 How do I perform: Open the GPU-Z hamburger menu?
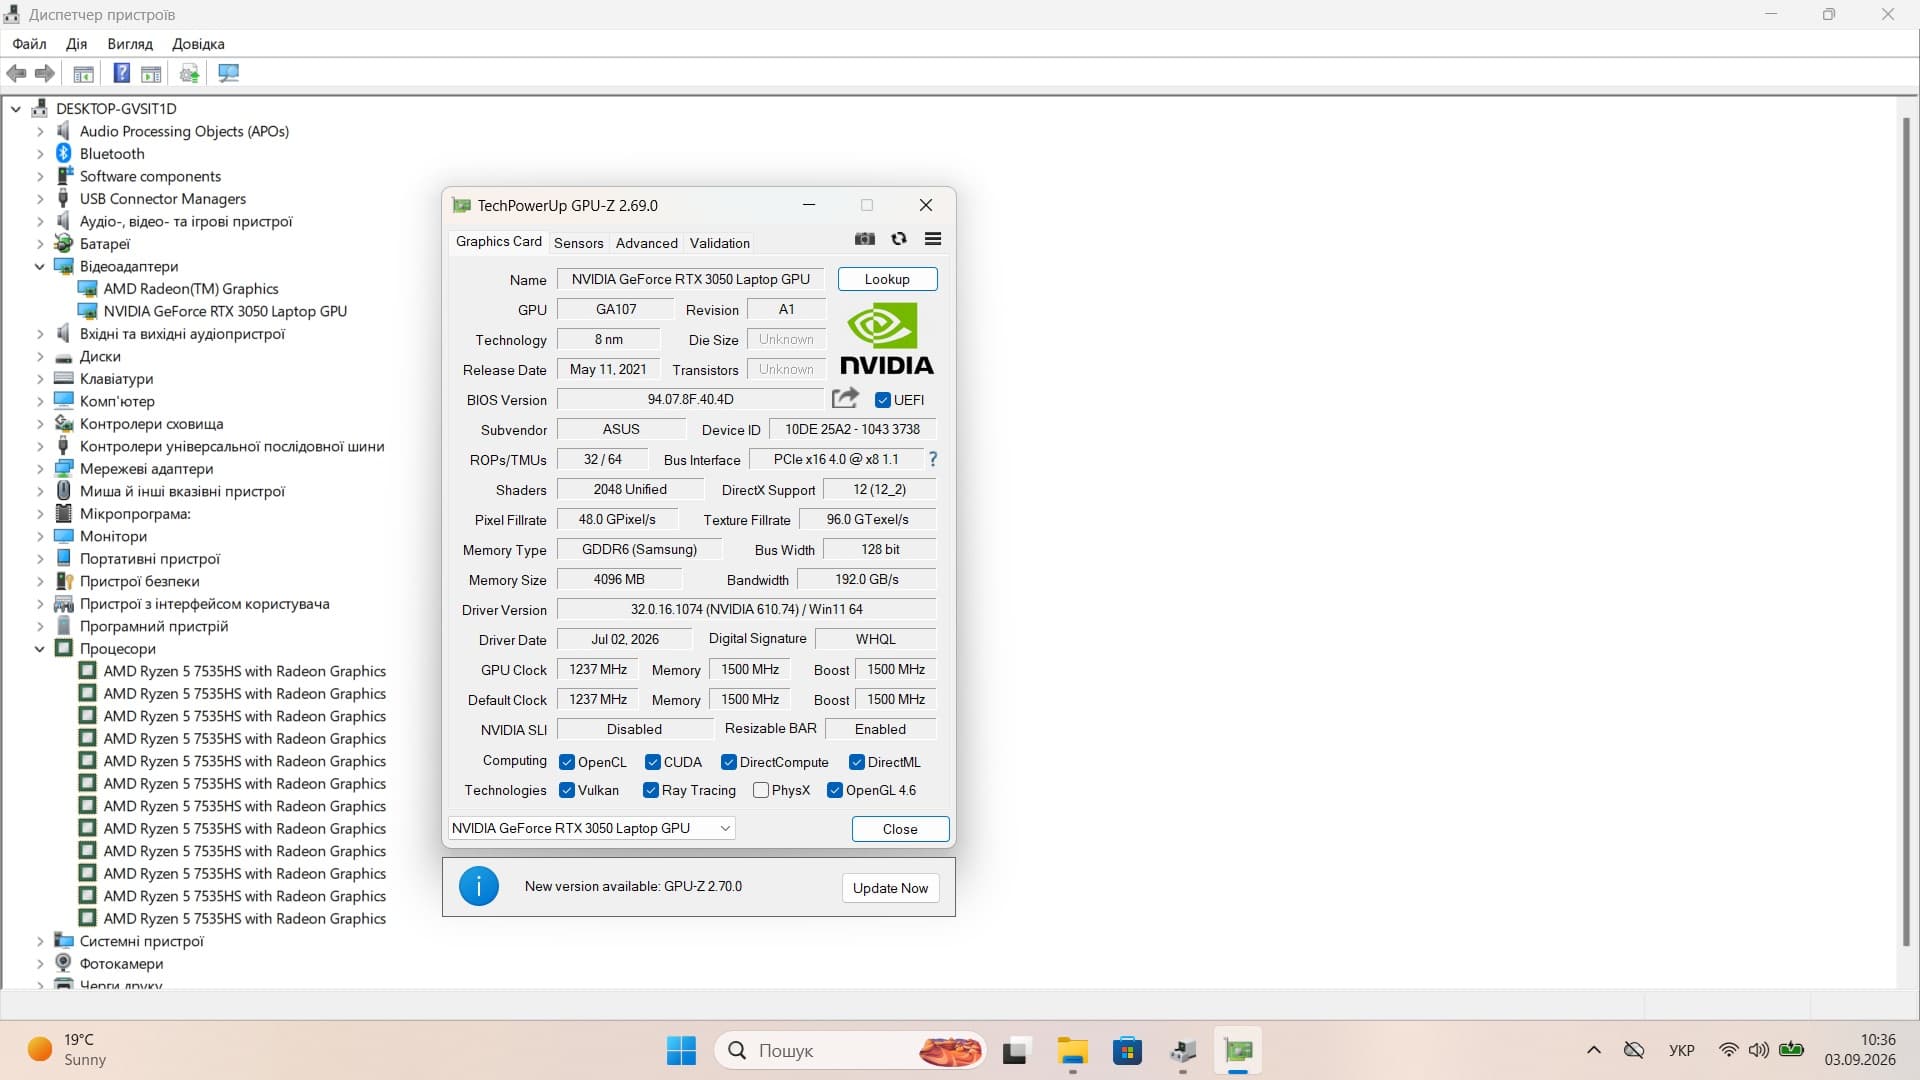pyautogui.click(x=933, y=239)
